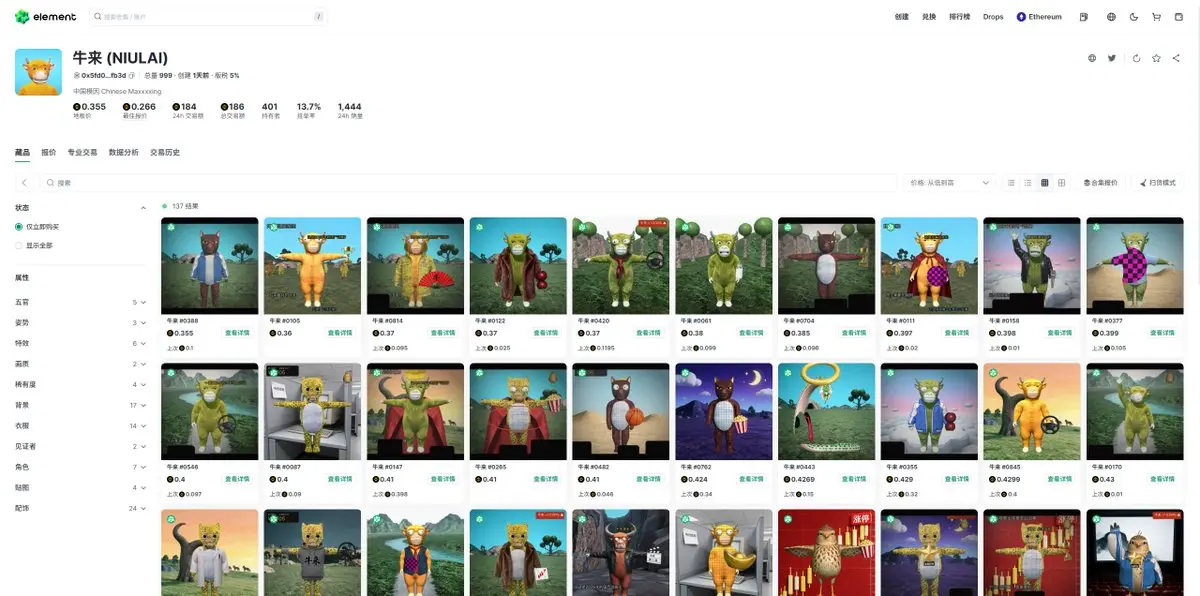Expand the 姿势 attribute filter
Screen dimensions: 1200x596
point(80,323)
